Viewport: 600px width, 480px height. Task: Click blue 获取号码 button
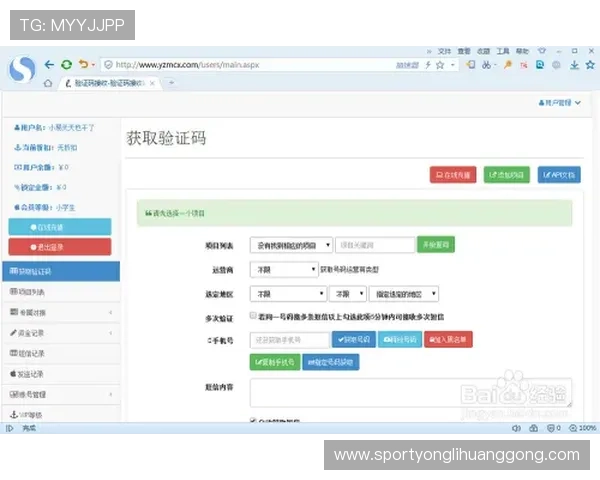click(x=354, y=340)
